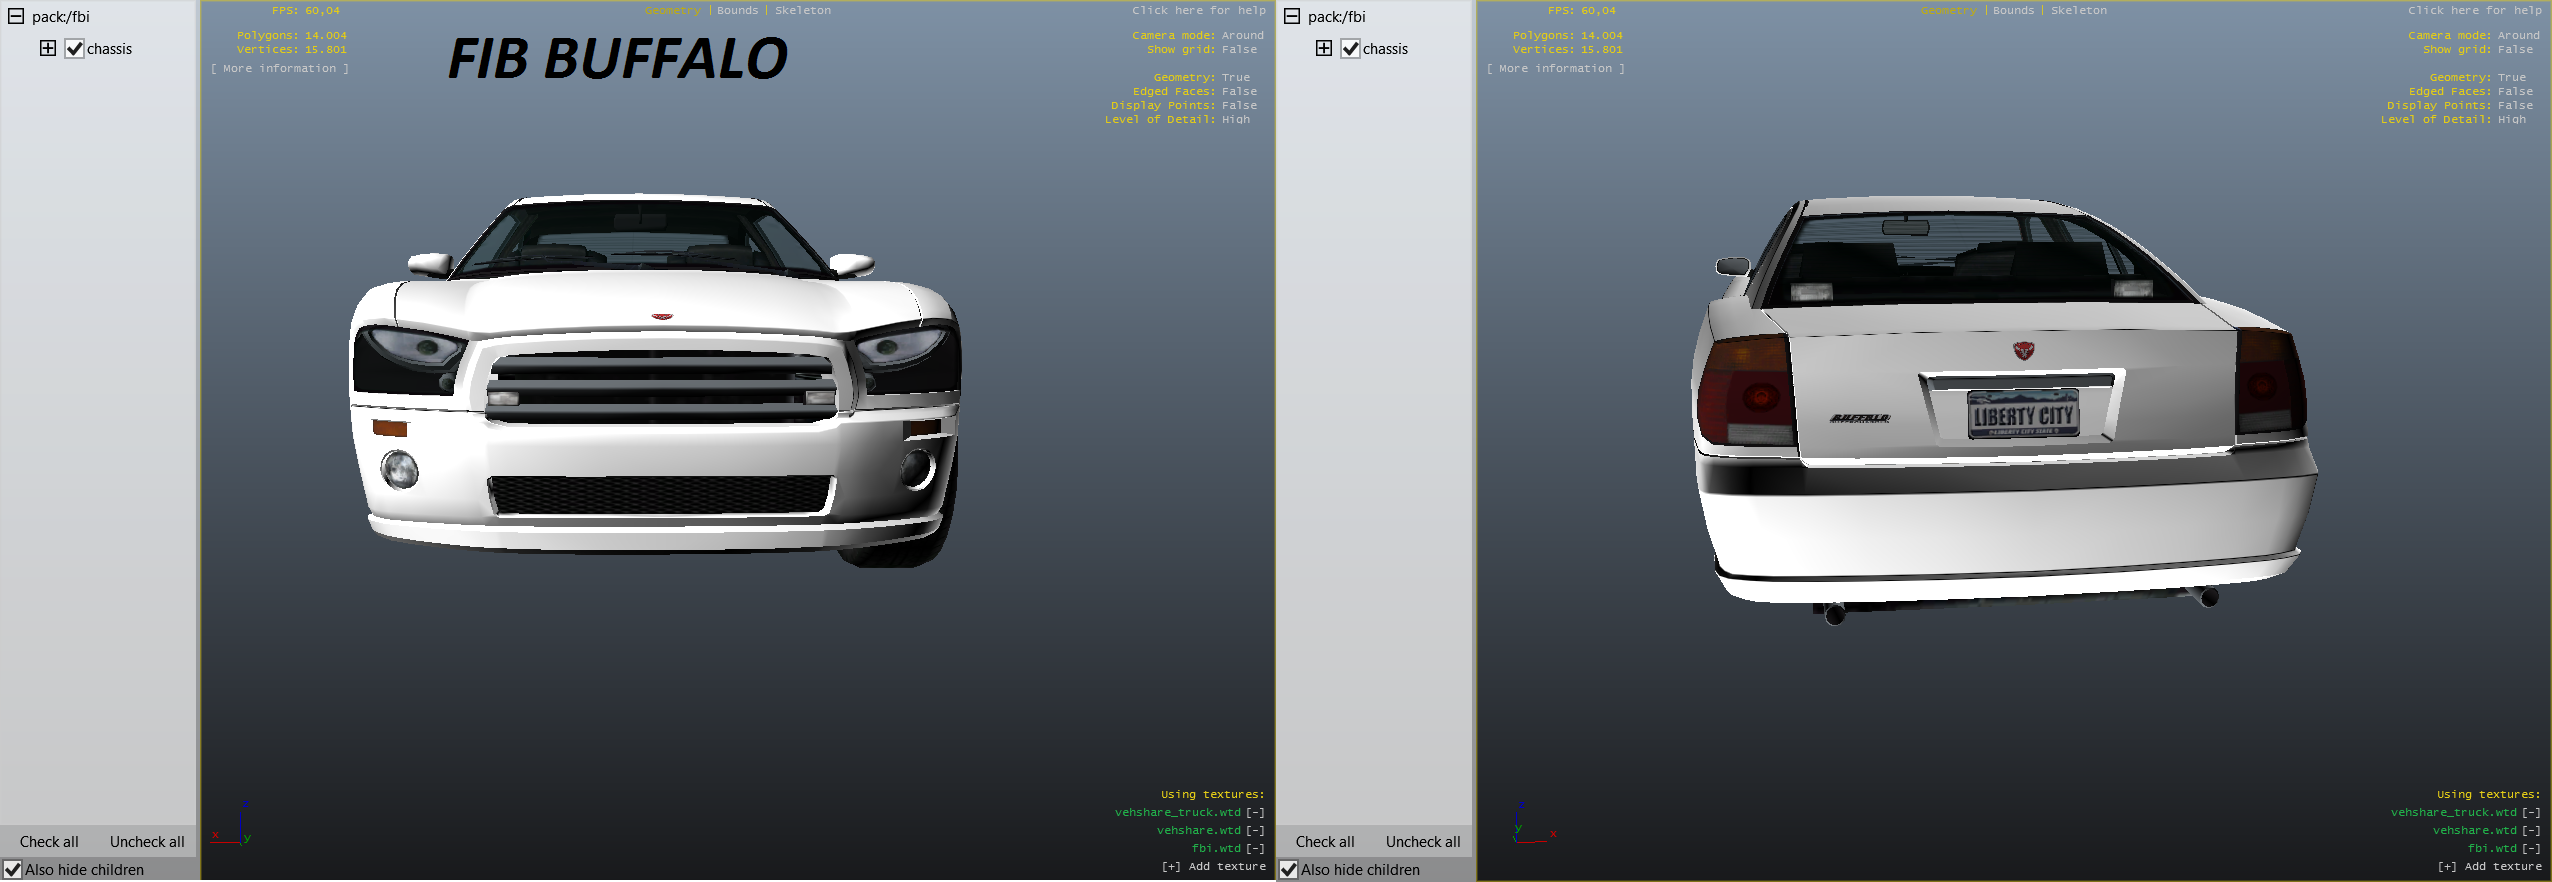Change Level of Detail in left viewer
2552x882 pixels.
(x=1177, y=119)
